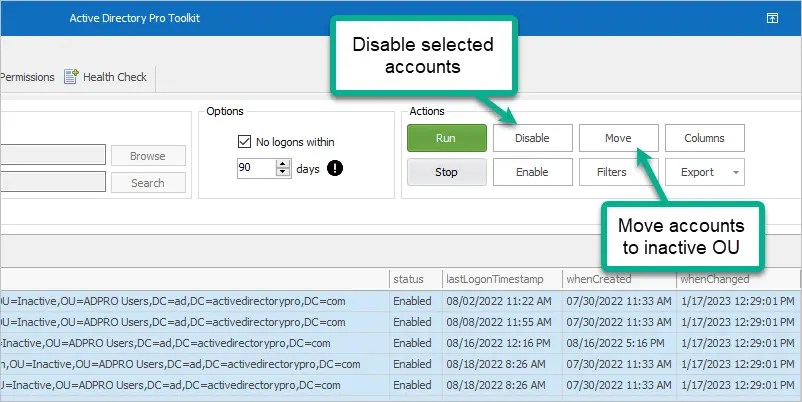Screen dimensions: 802x402
Task: Select row with 08/02/2022 11:22 AM logon
Action: [401, 301]
